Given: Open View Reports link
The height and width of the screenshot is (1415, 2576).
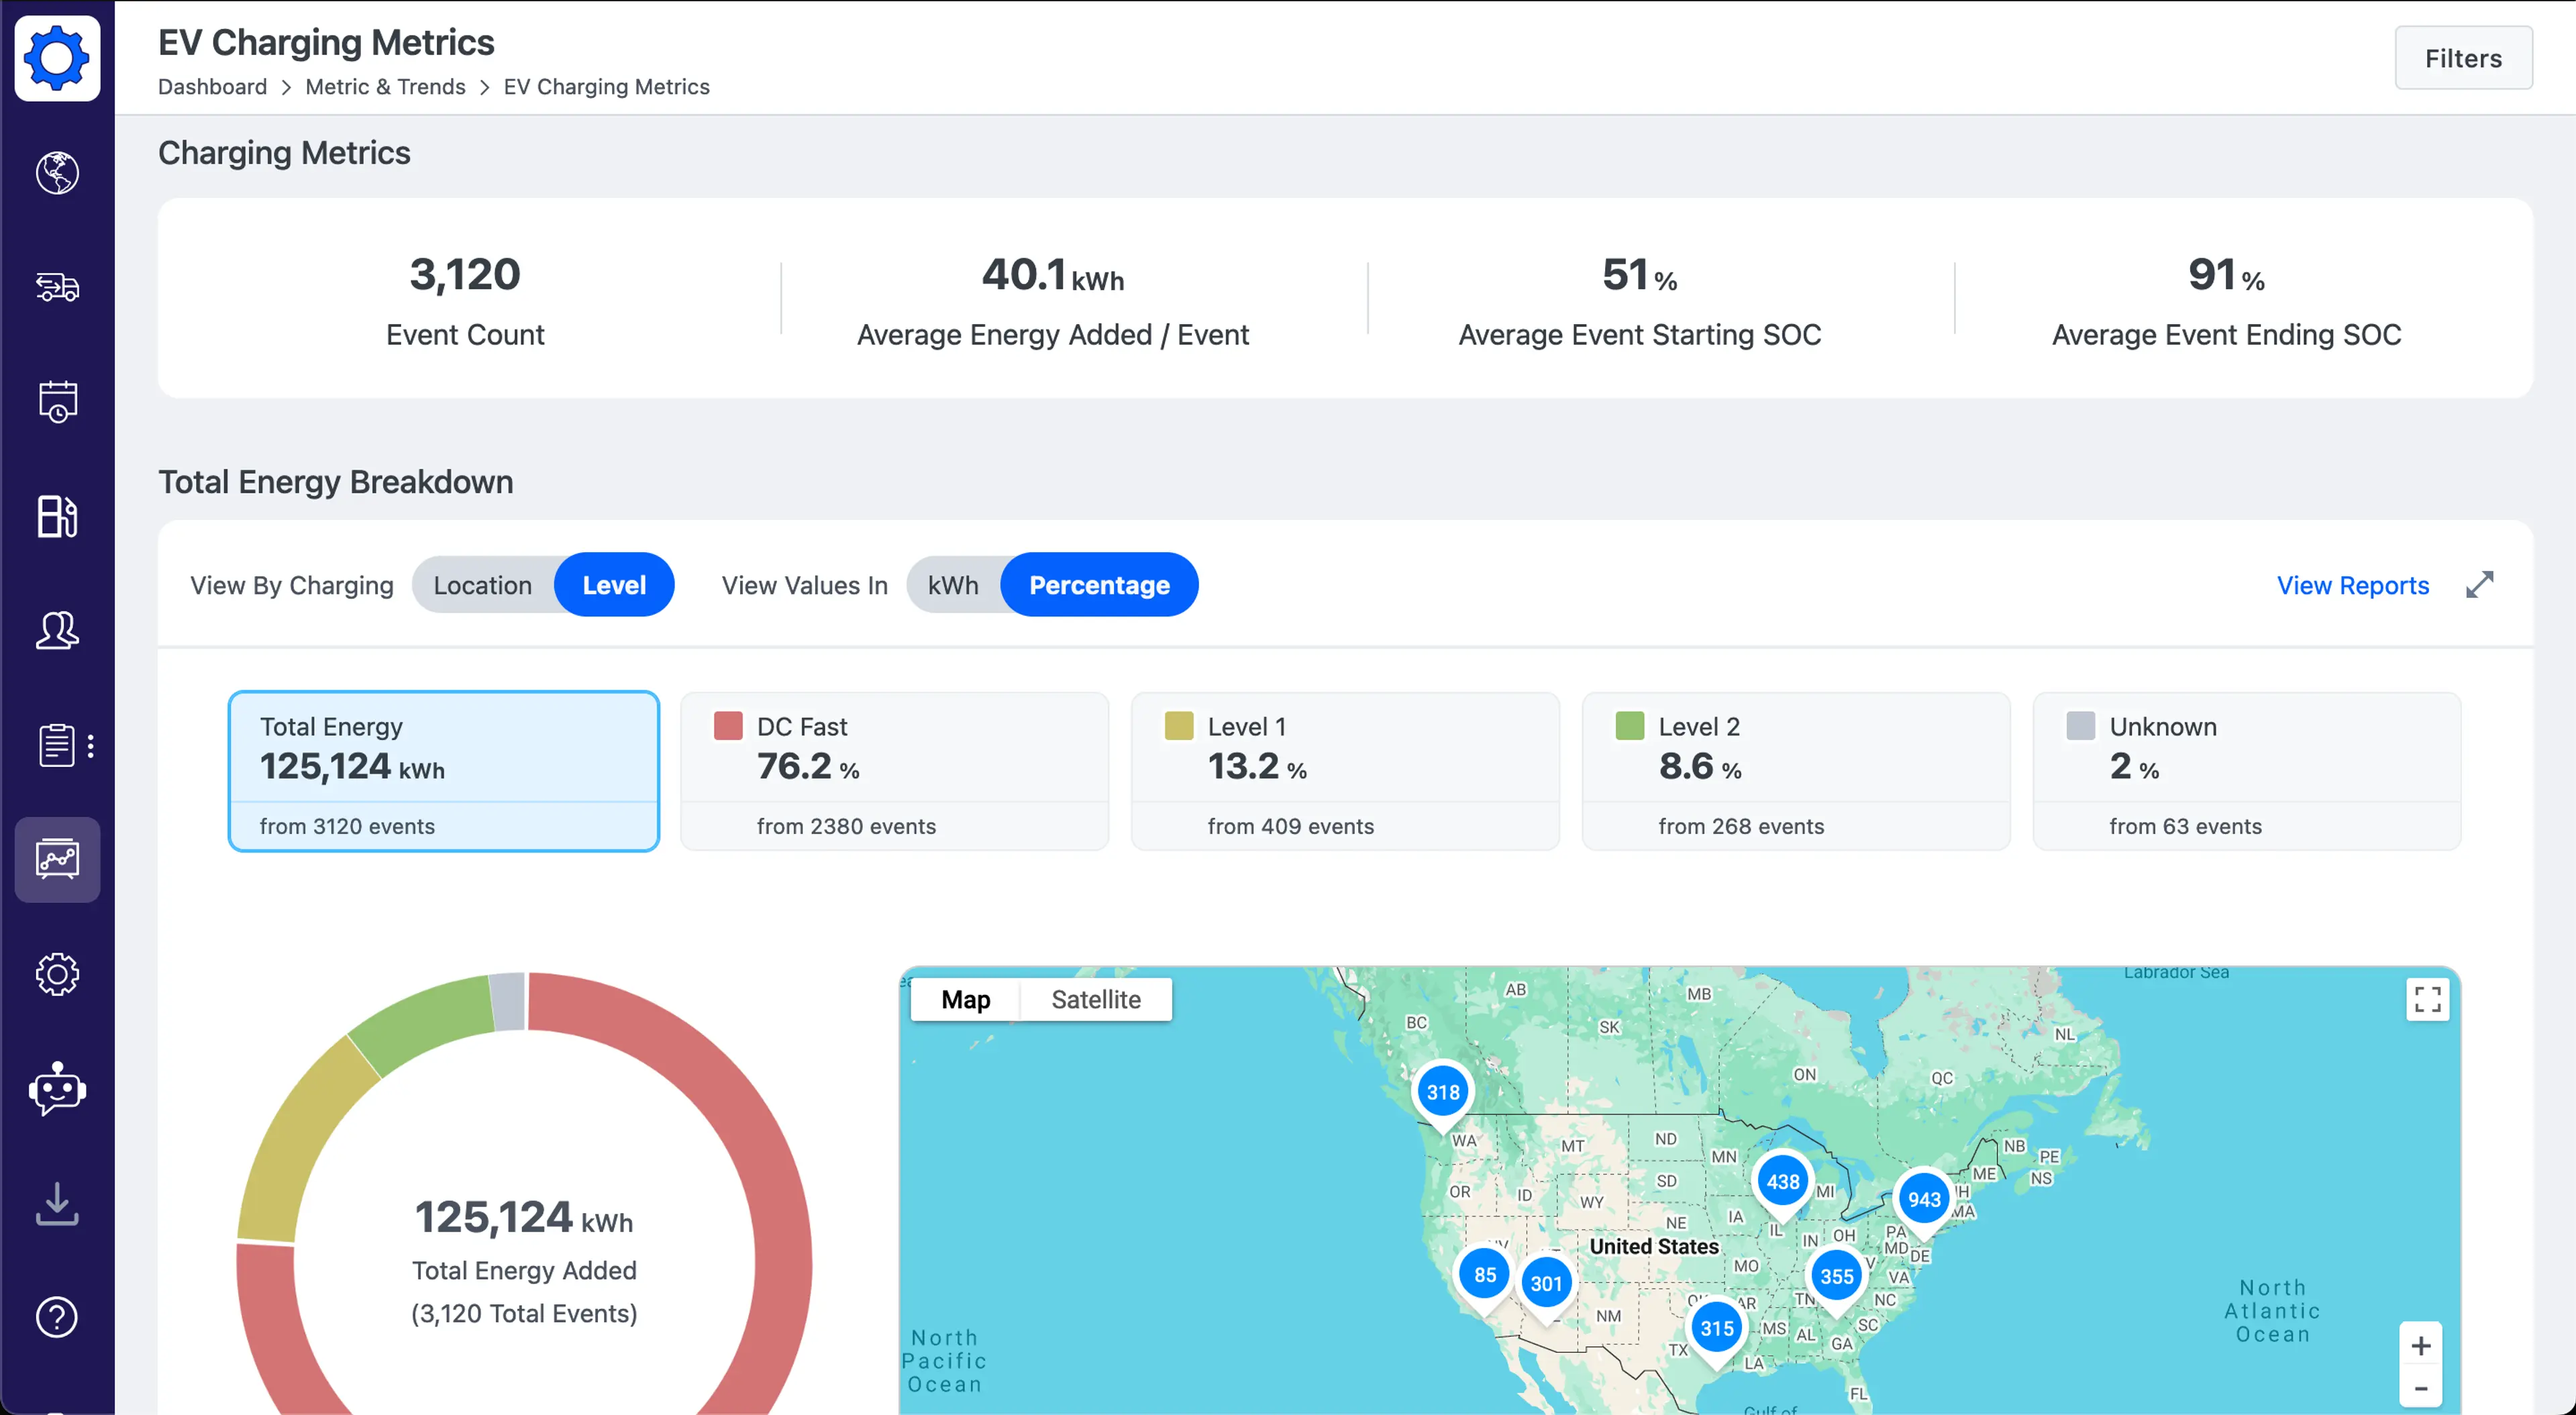Looking at the screenshot, I should pos(2352,585).
